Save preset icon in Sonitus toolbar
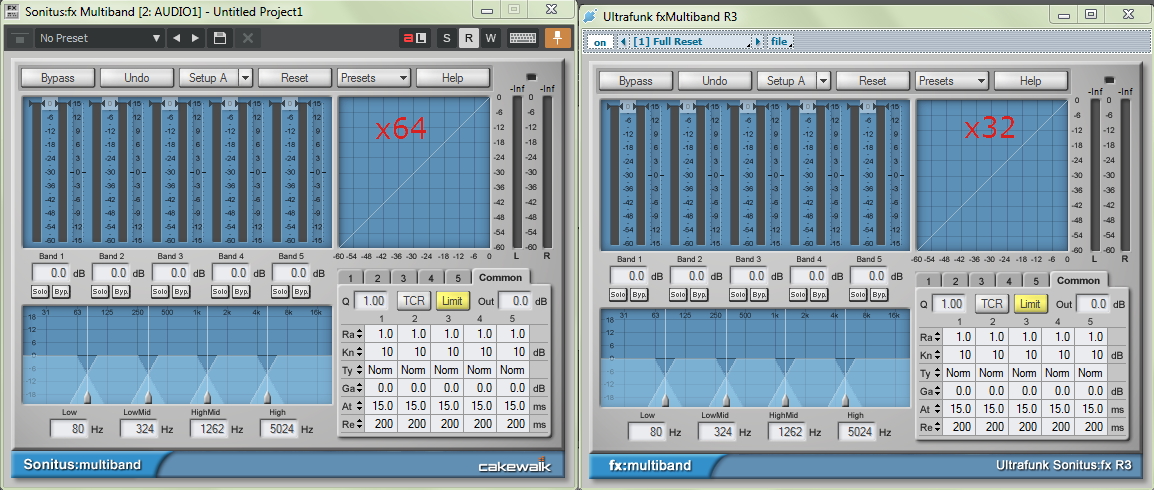This screenshot has height=490, width=1154. [x=219, y=38]
